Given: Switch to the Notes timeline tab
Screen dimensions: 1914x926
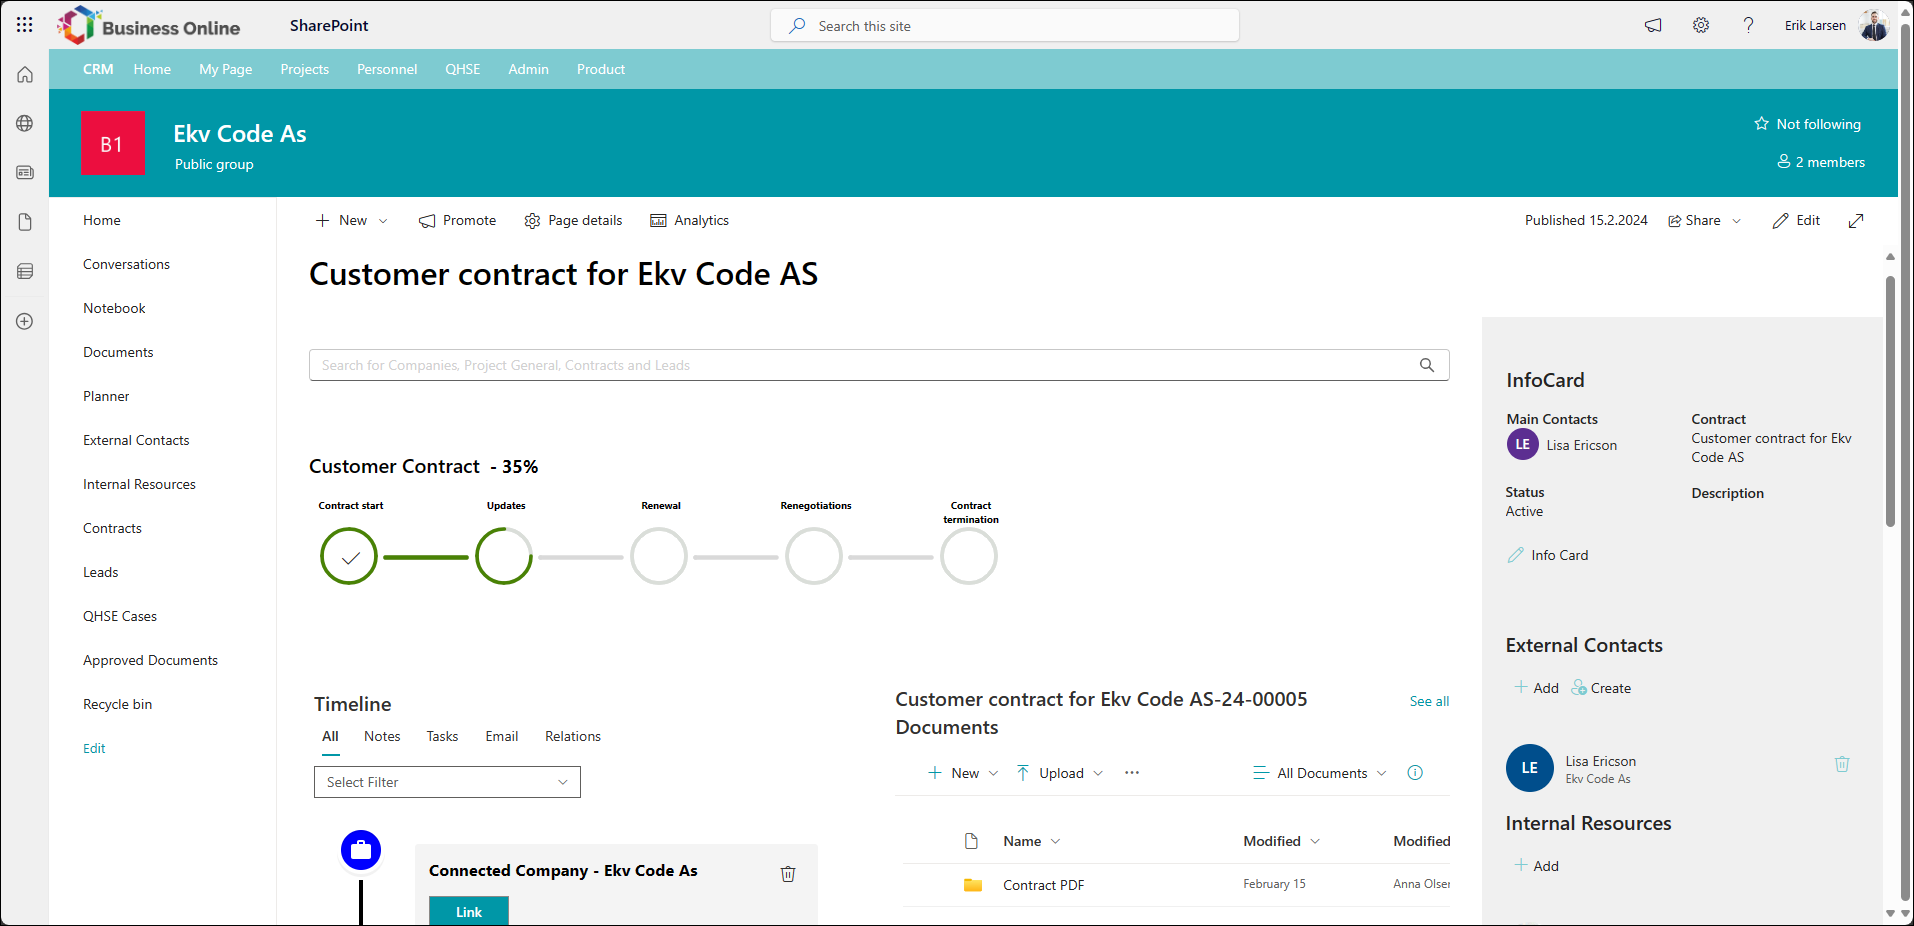Looking at the screenshot, I should 382,736.
